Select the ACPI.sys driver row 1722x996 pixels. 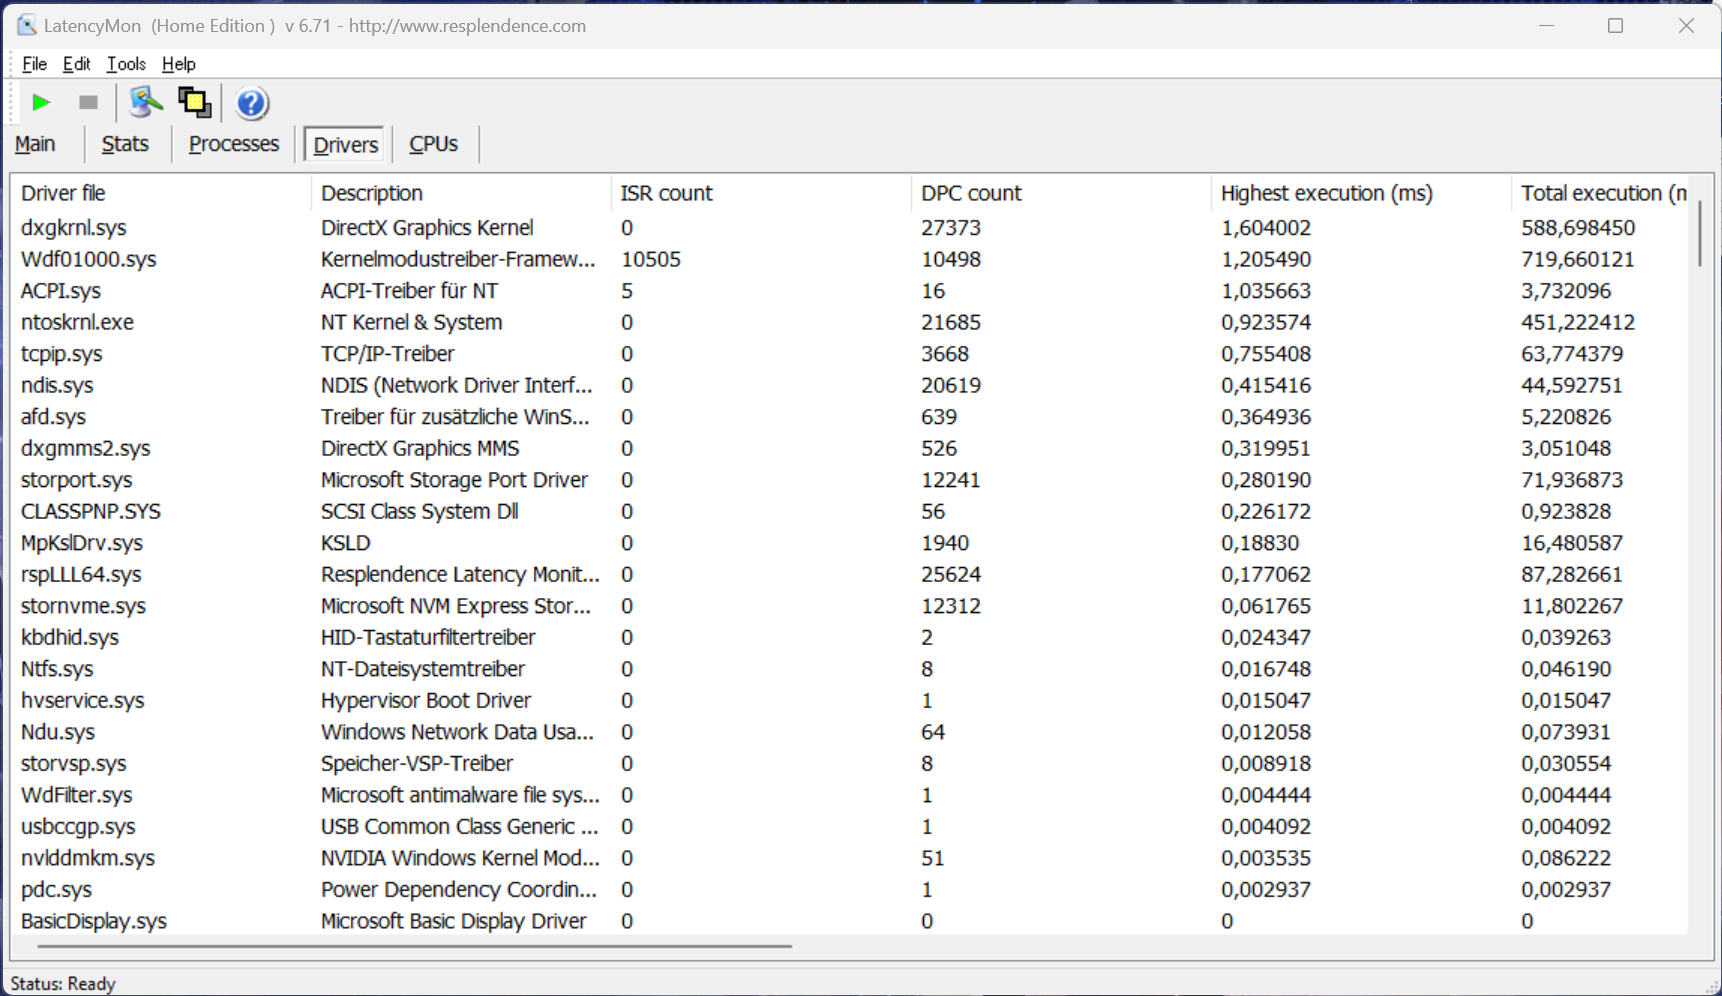(x=850, y=291)
